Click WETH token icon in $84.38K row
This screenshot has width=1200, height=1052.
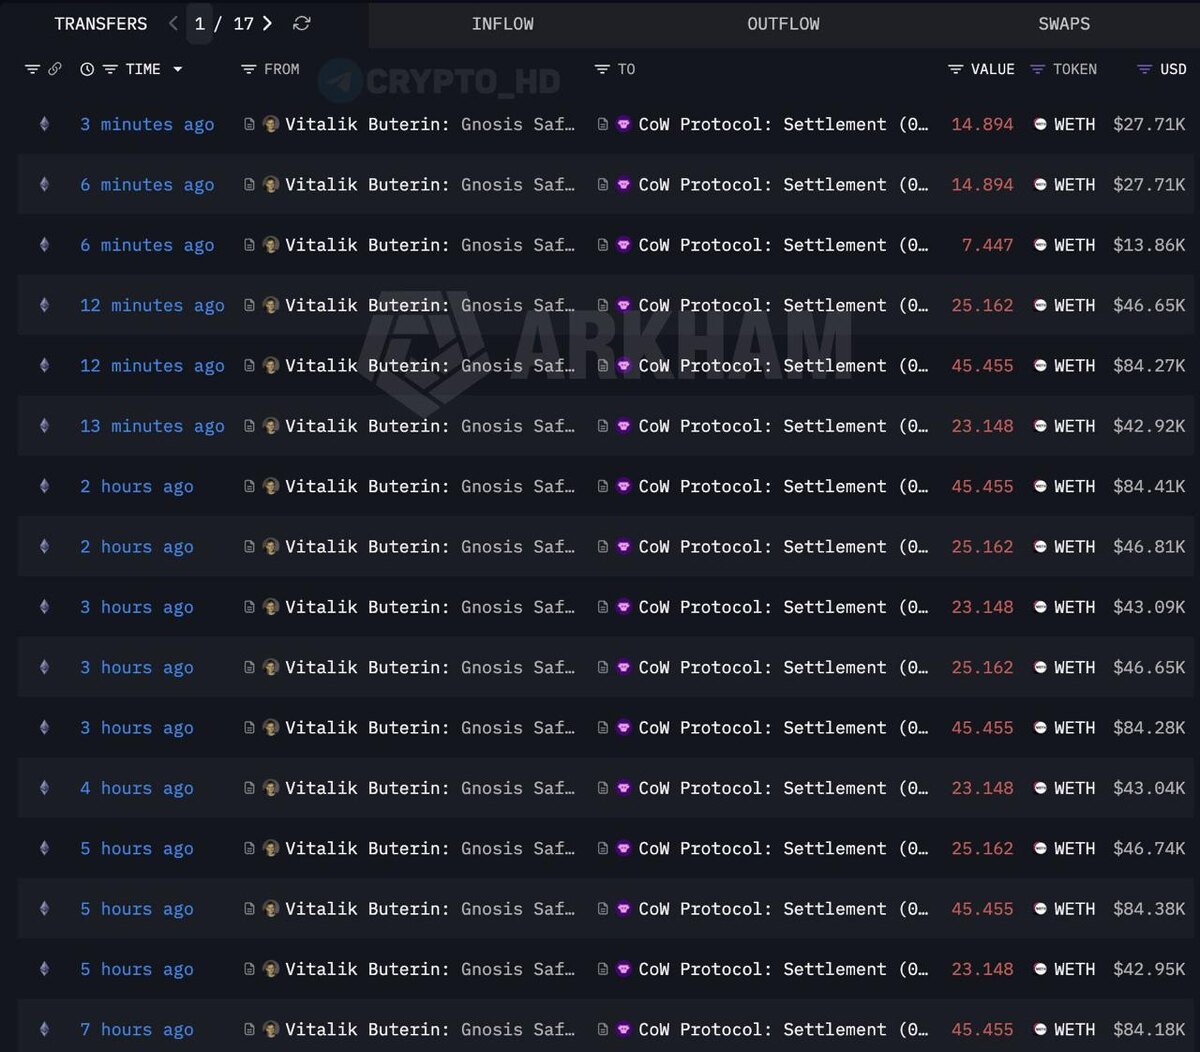(x=1040, y=909)
